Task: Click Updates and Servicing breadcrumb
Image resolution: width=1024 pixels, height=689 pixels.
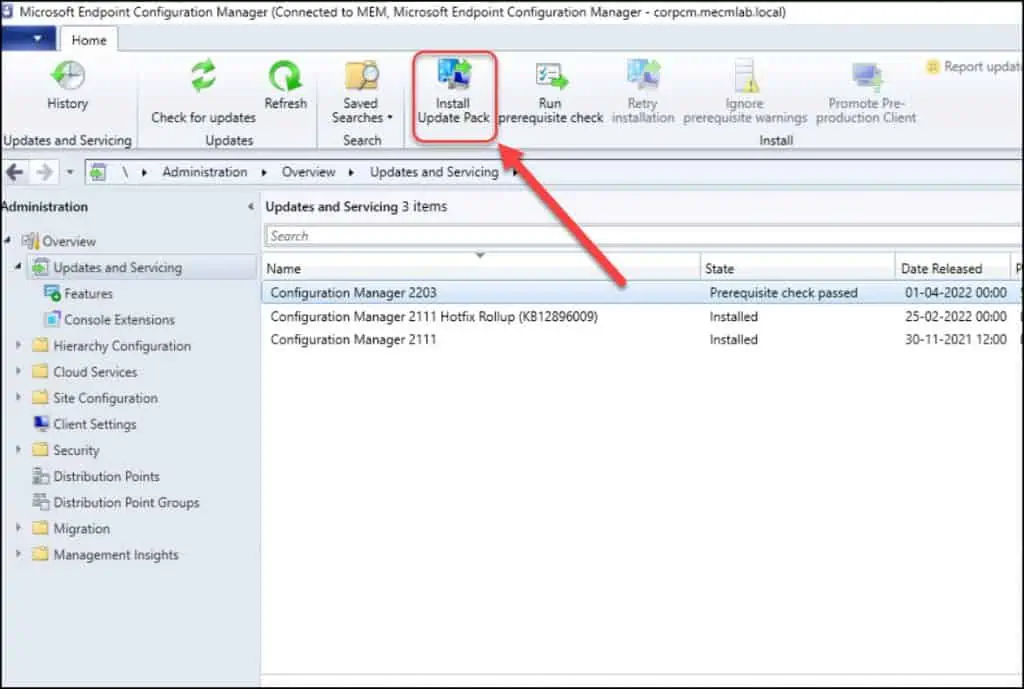Action: coord(434,172)
